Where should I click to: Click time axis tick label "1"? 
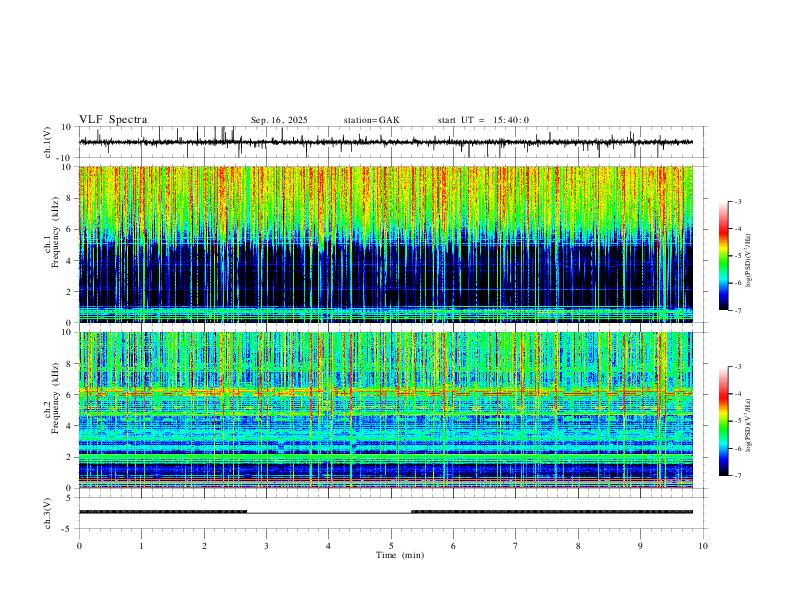[x=141, y=546]
